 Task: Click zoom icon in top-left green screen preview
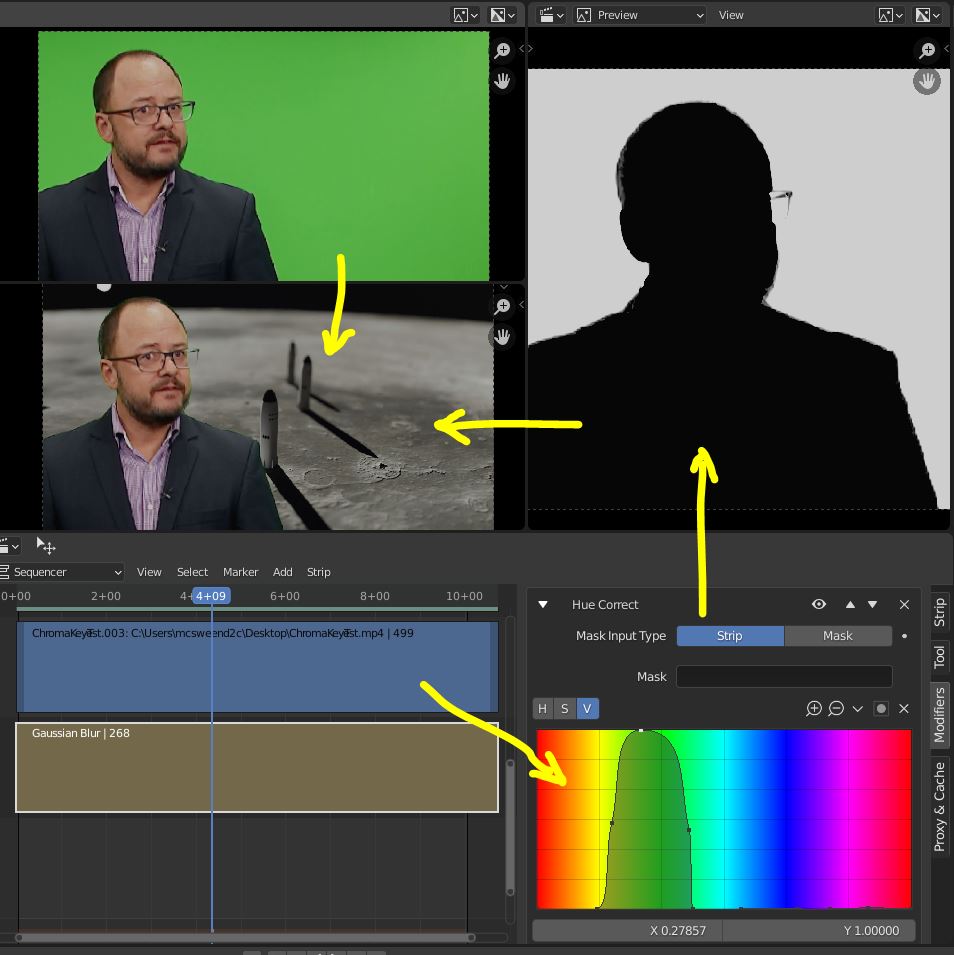502,50
